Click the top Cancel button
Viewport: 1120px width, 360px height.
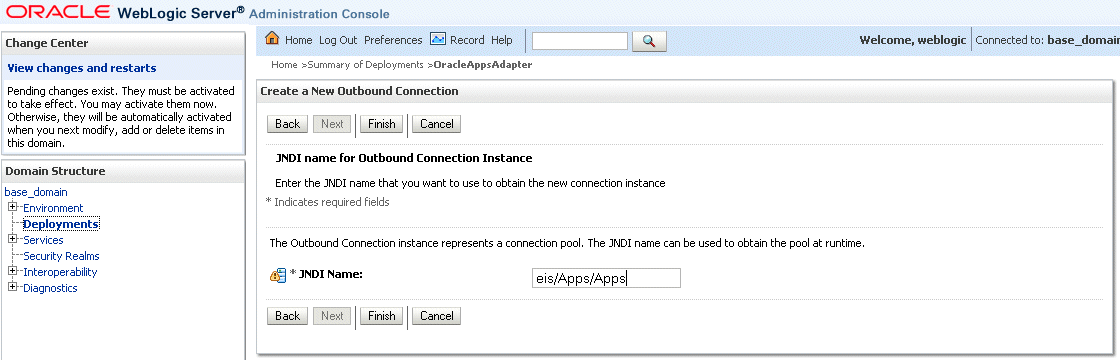[x=436, y=124]
